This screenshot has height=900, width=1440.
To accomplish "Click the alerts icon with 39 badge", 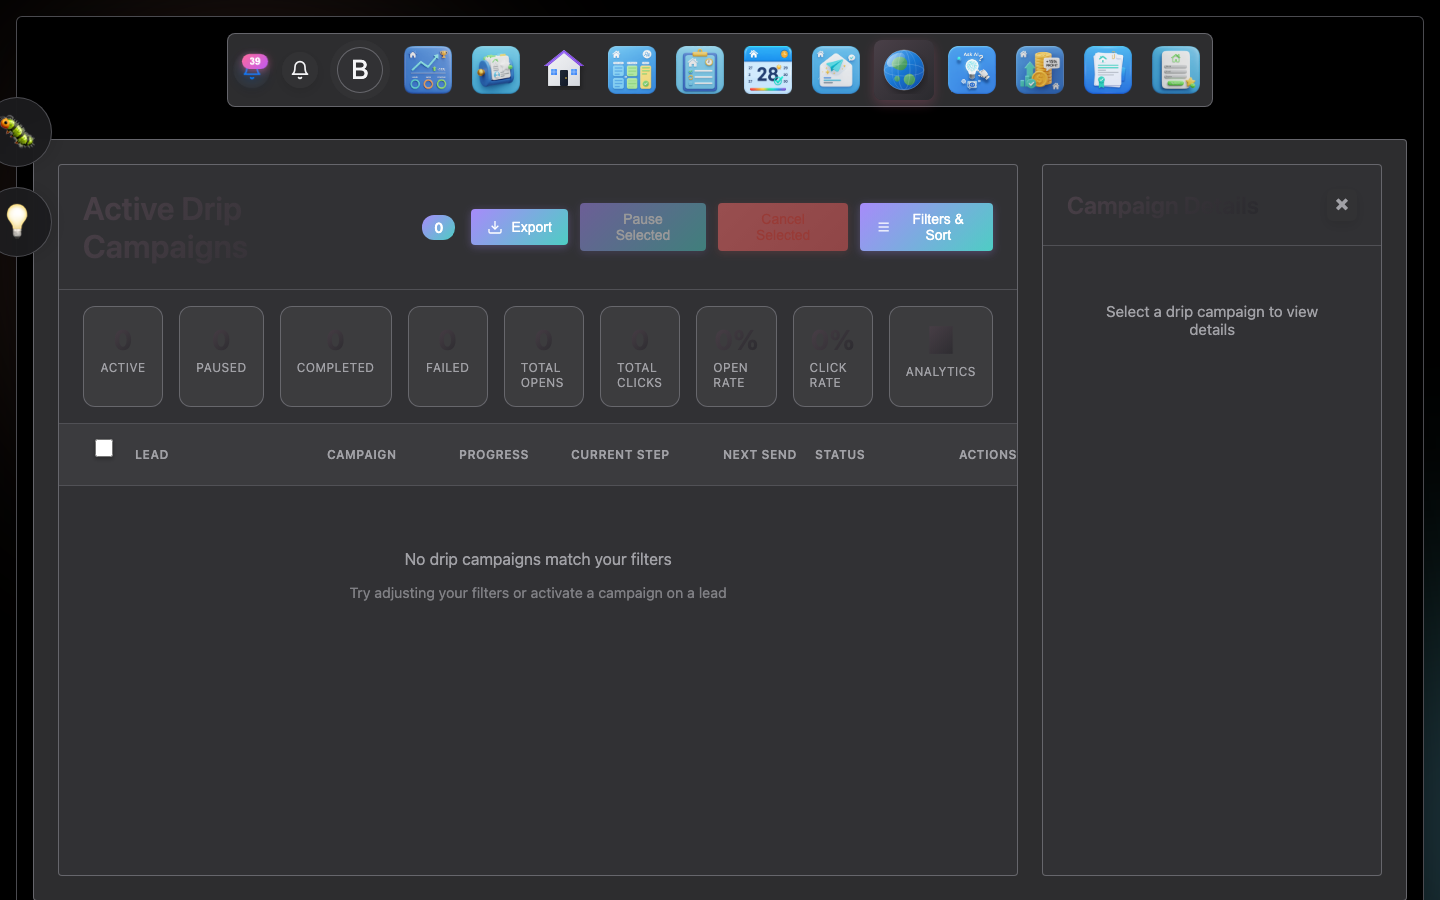I will (253, 70).
